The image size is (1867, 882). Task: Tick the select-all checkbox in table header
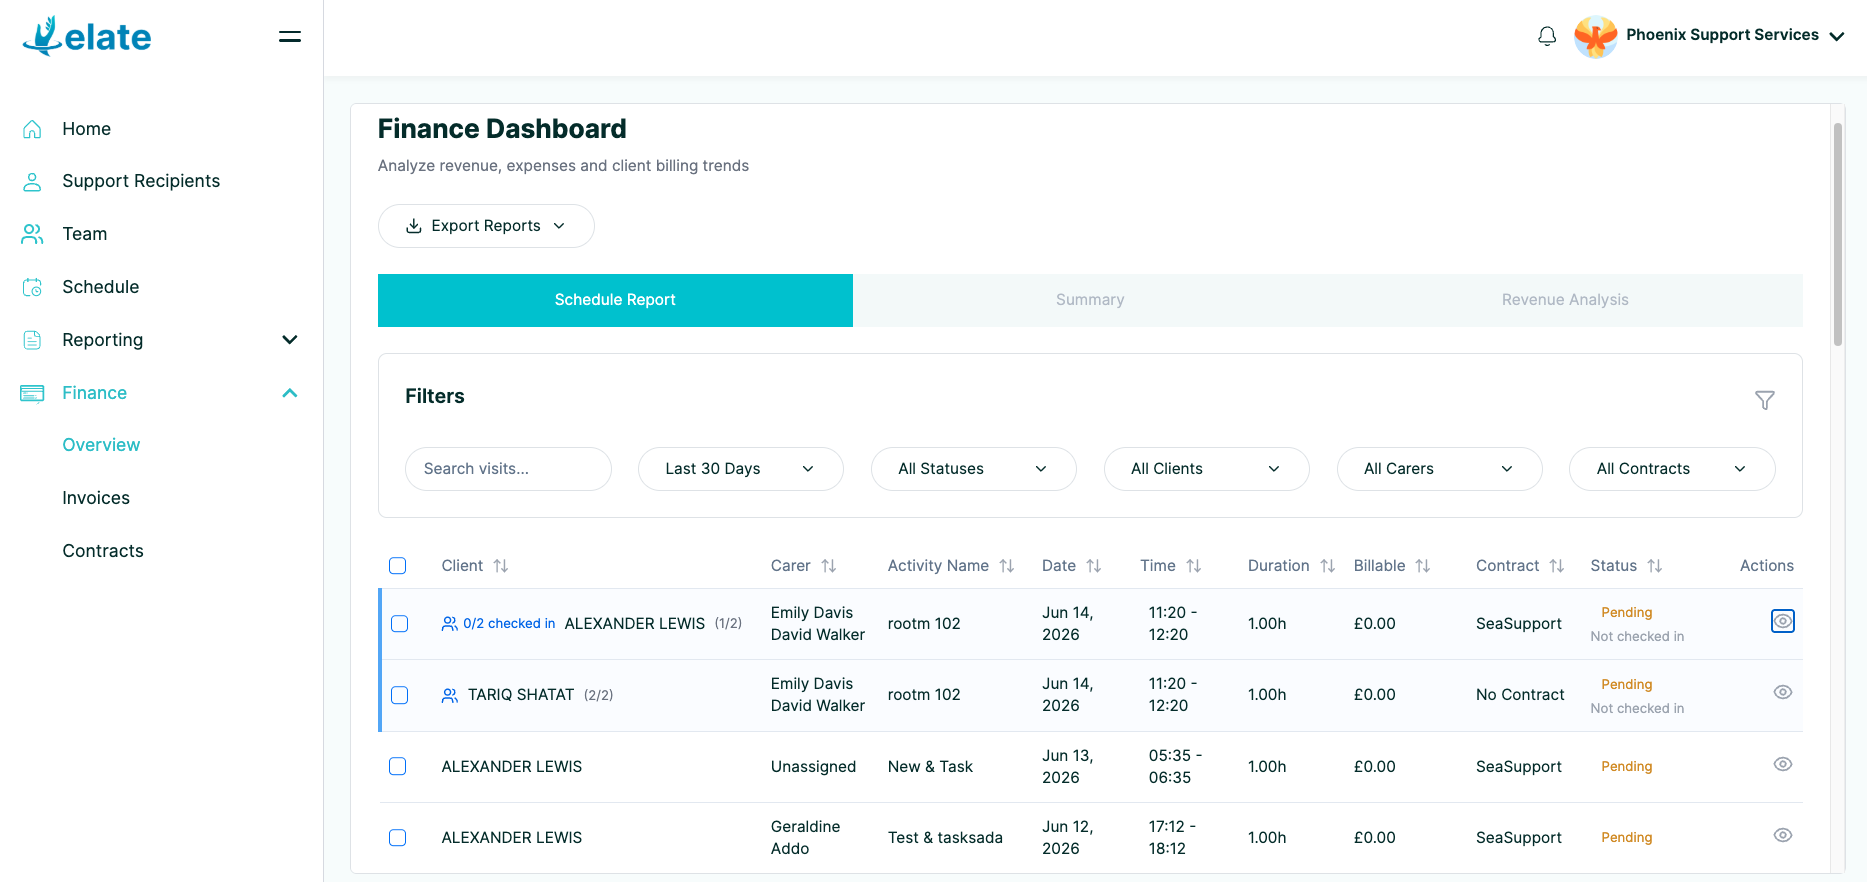(398, 566)
